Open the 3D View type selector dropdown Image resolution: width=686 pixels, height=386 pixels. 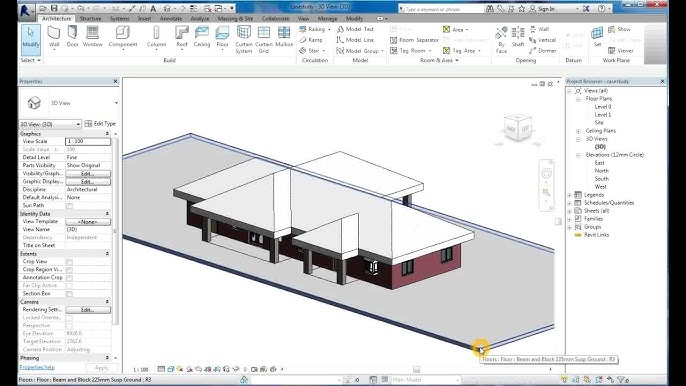tap(50, 124)
